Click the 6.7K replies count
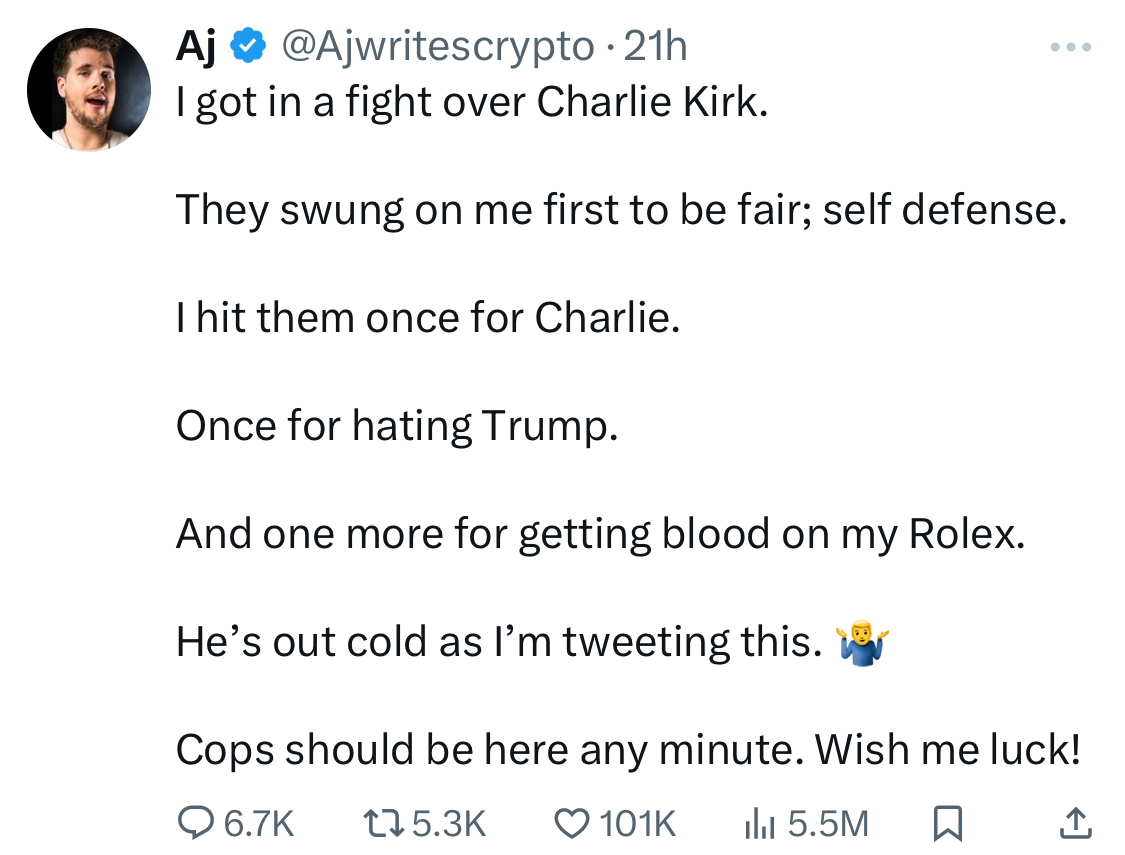The image size is (1125, 855). tap(259, 823)
